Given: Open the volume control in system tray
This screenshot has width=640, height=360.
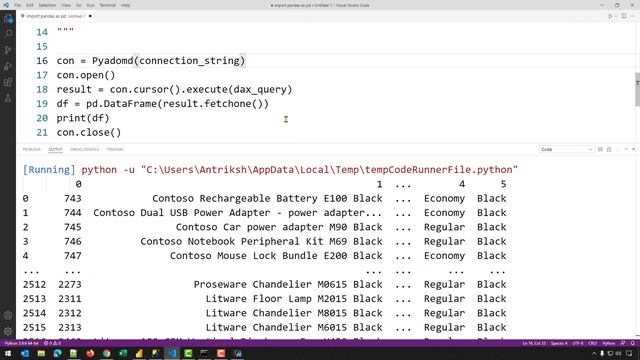Looking at the screenshot, I should [x=618, y=353].
